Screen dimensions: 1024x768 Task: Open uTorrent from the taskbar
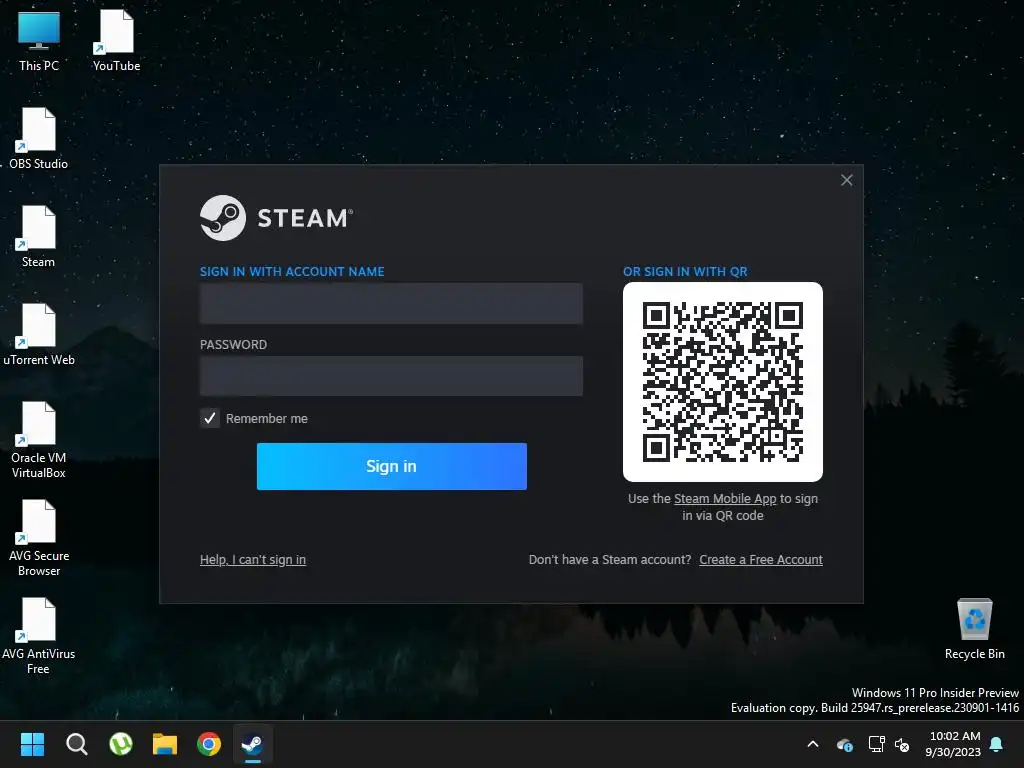(121, 744)
